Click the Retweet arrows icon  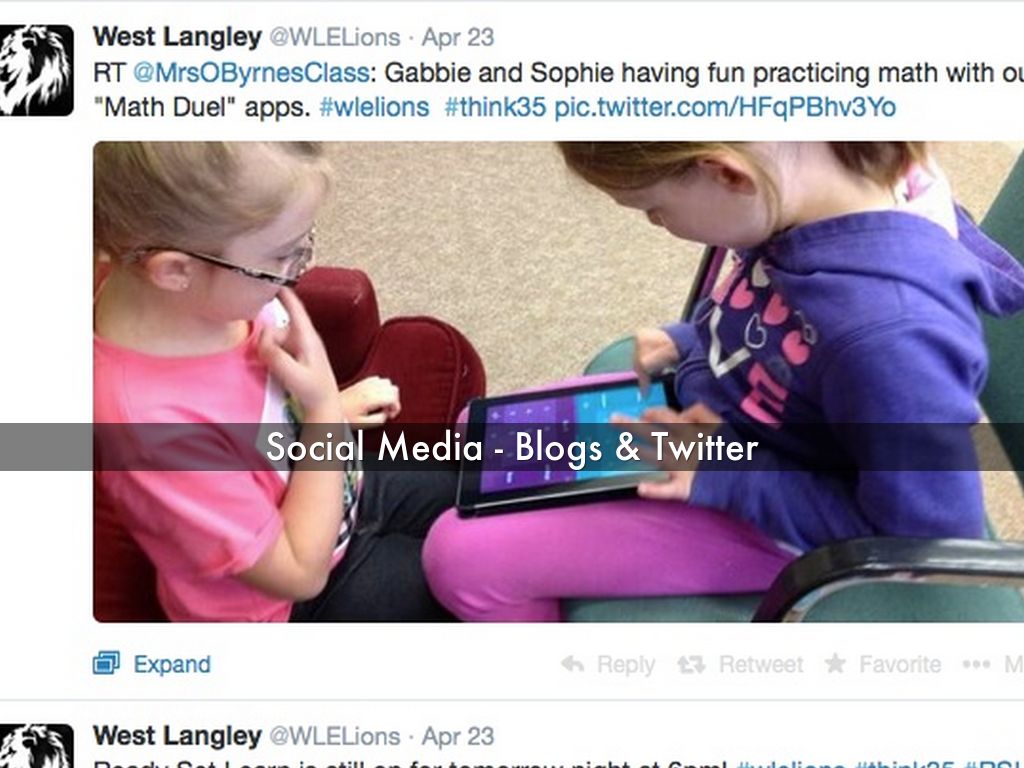(691, 665)
